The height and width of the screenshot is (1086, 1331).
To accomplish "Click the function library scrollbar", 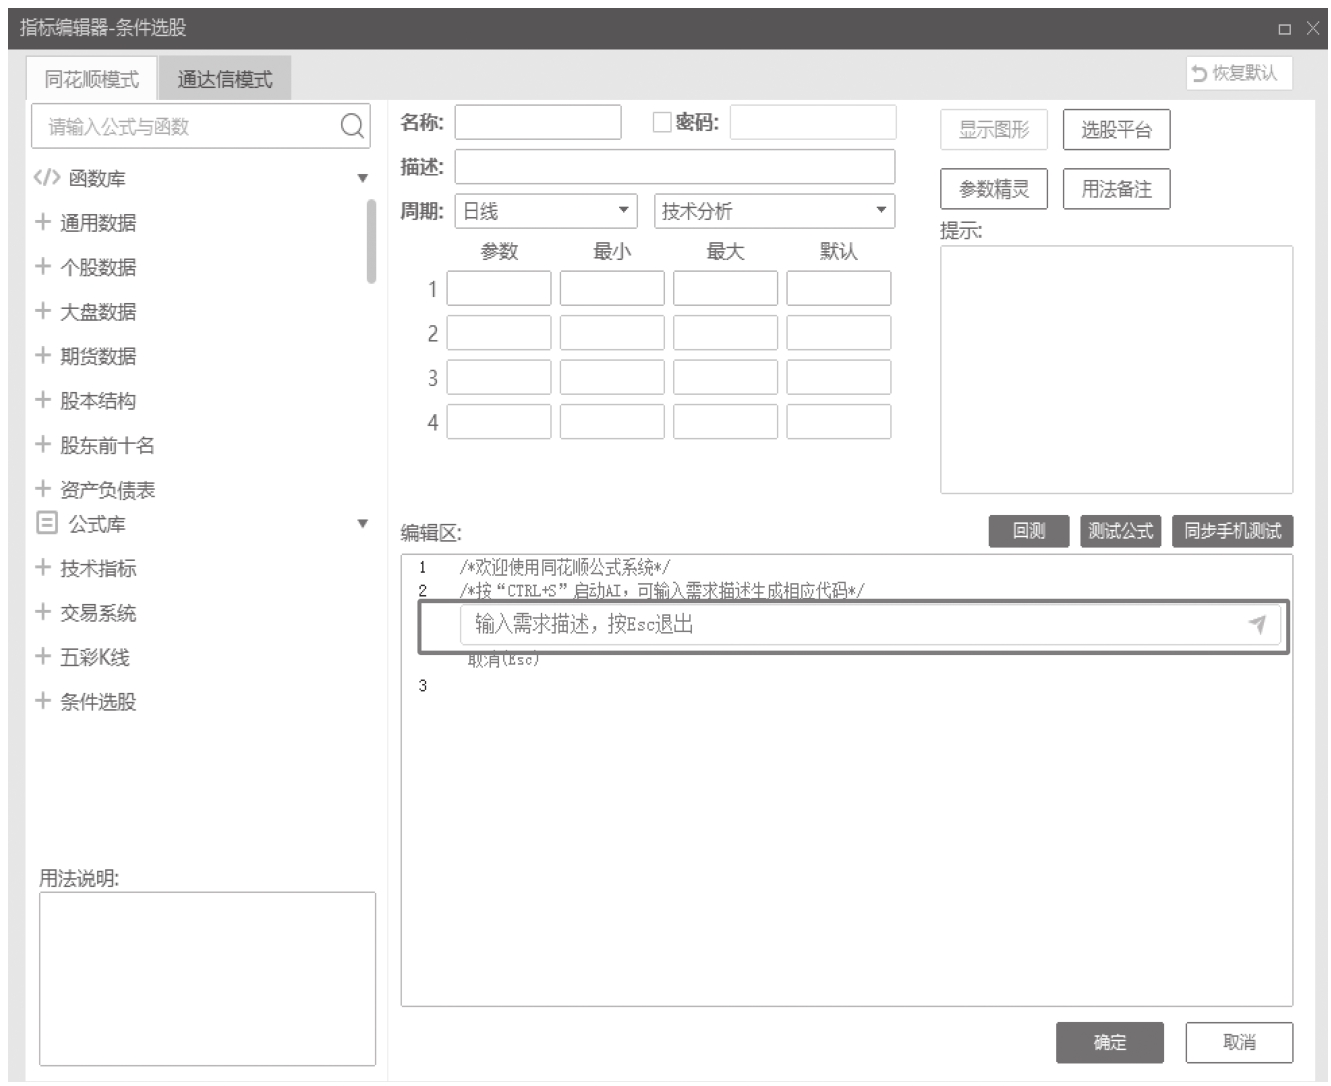I will pyautogui.click(x=371, y=242).
